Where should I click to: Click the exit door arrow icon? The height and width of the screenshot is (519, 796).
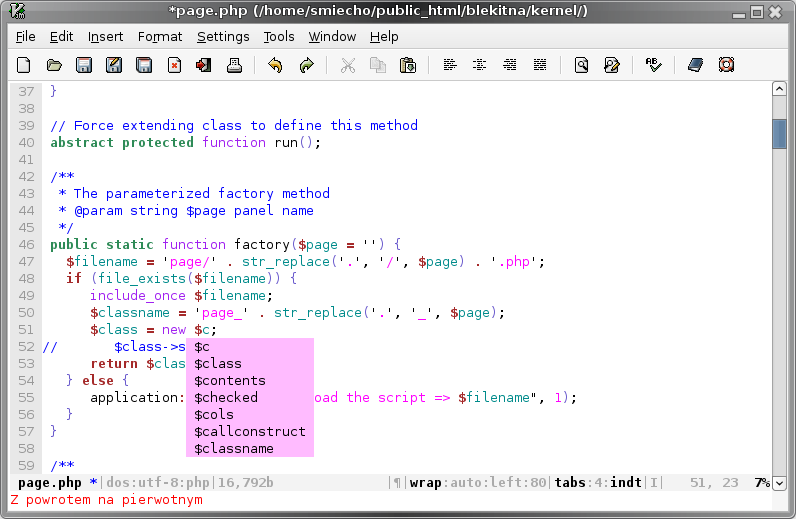[x=204, y=65]
